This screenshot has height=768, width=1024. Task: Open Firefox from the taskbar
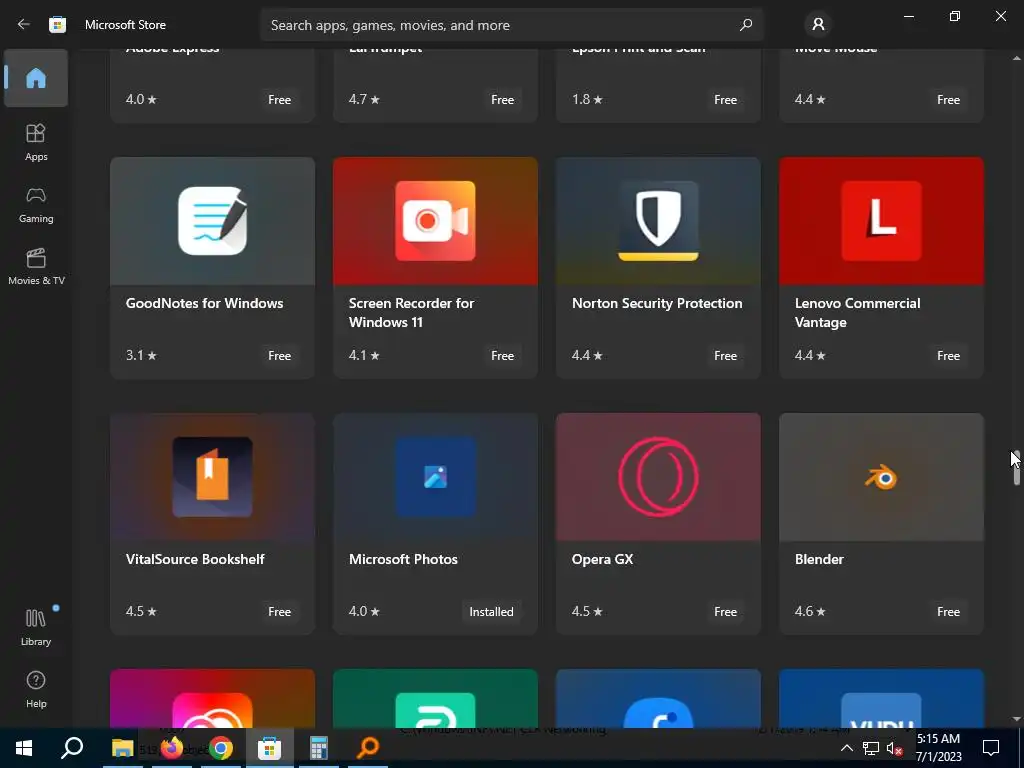tap(172, 748)
